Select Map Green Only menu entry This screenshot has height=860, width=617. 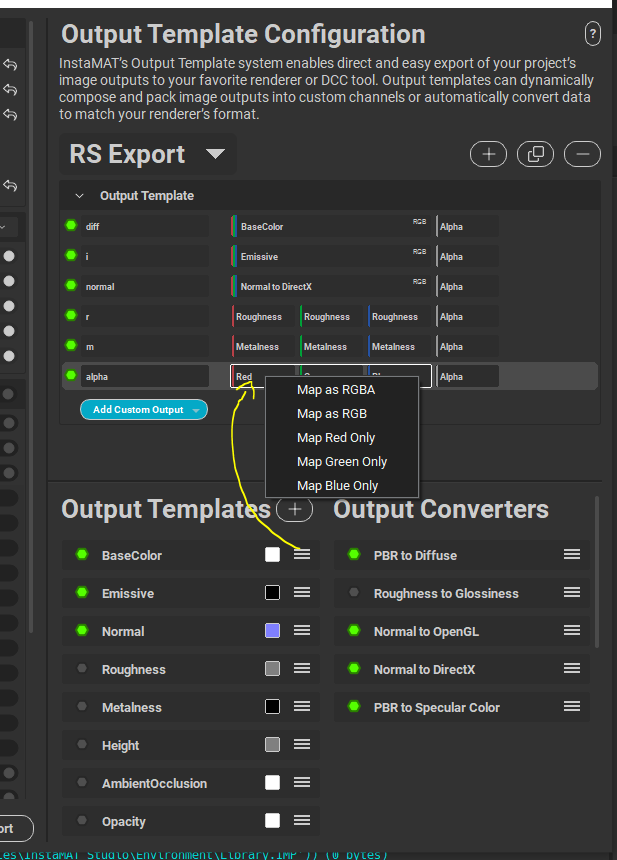pos(342,461)
